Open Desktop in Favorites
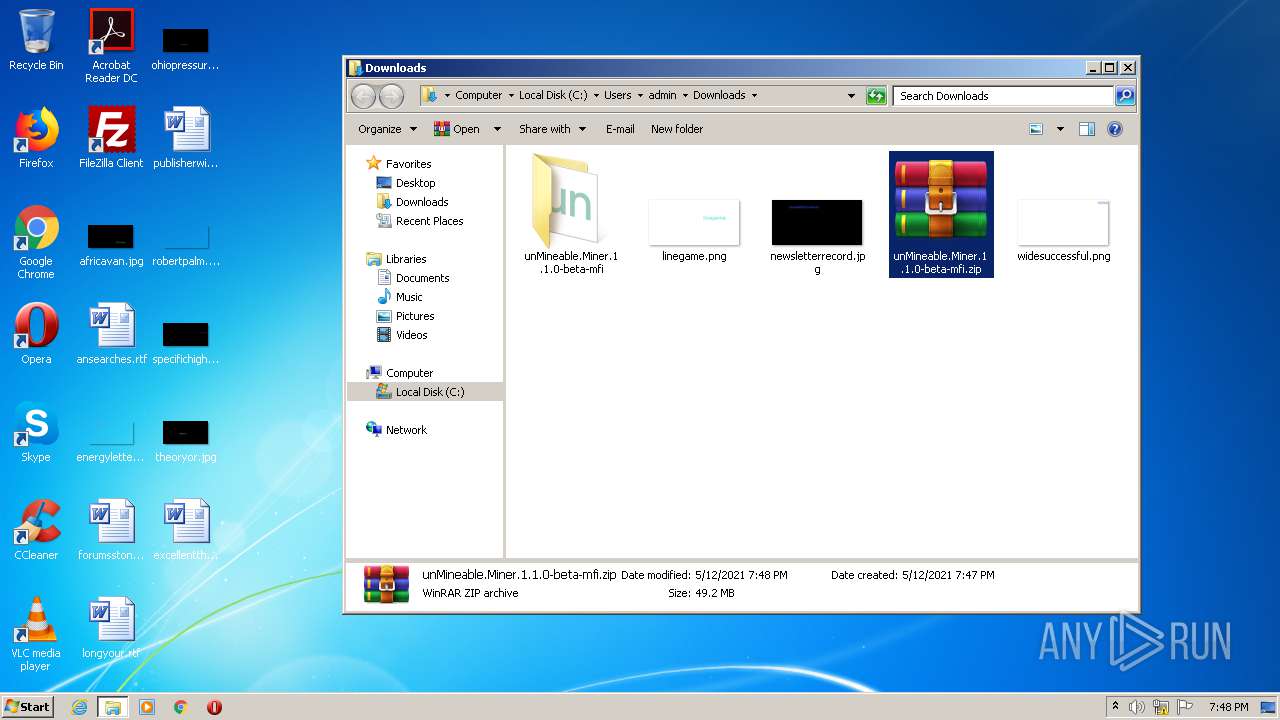 [415, 183]
